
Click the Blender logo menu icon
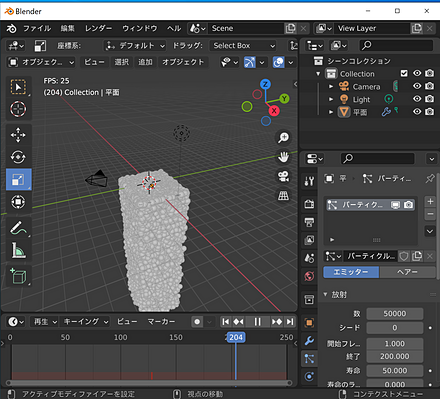(x=11, y=29)
